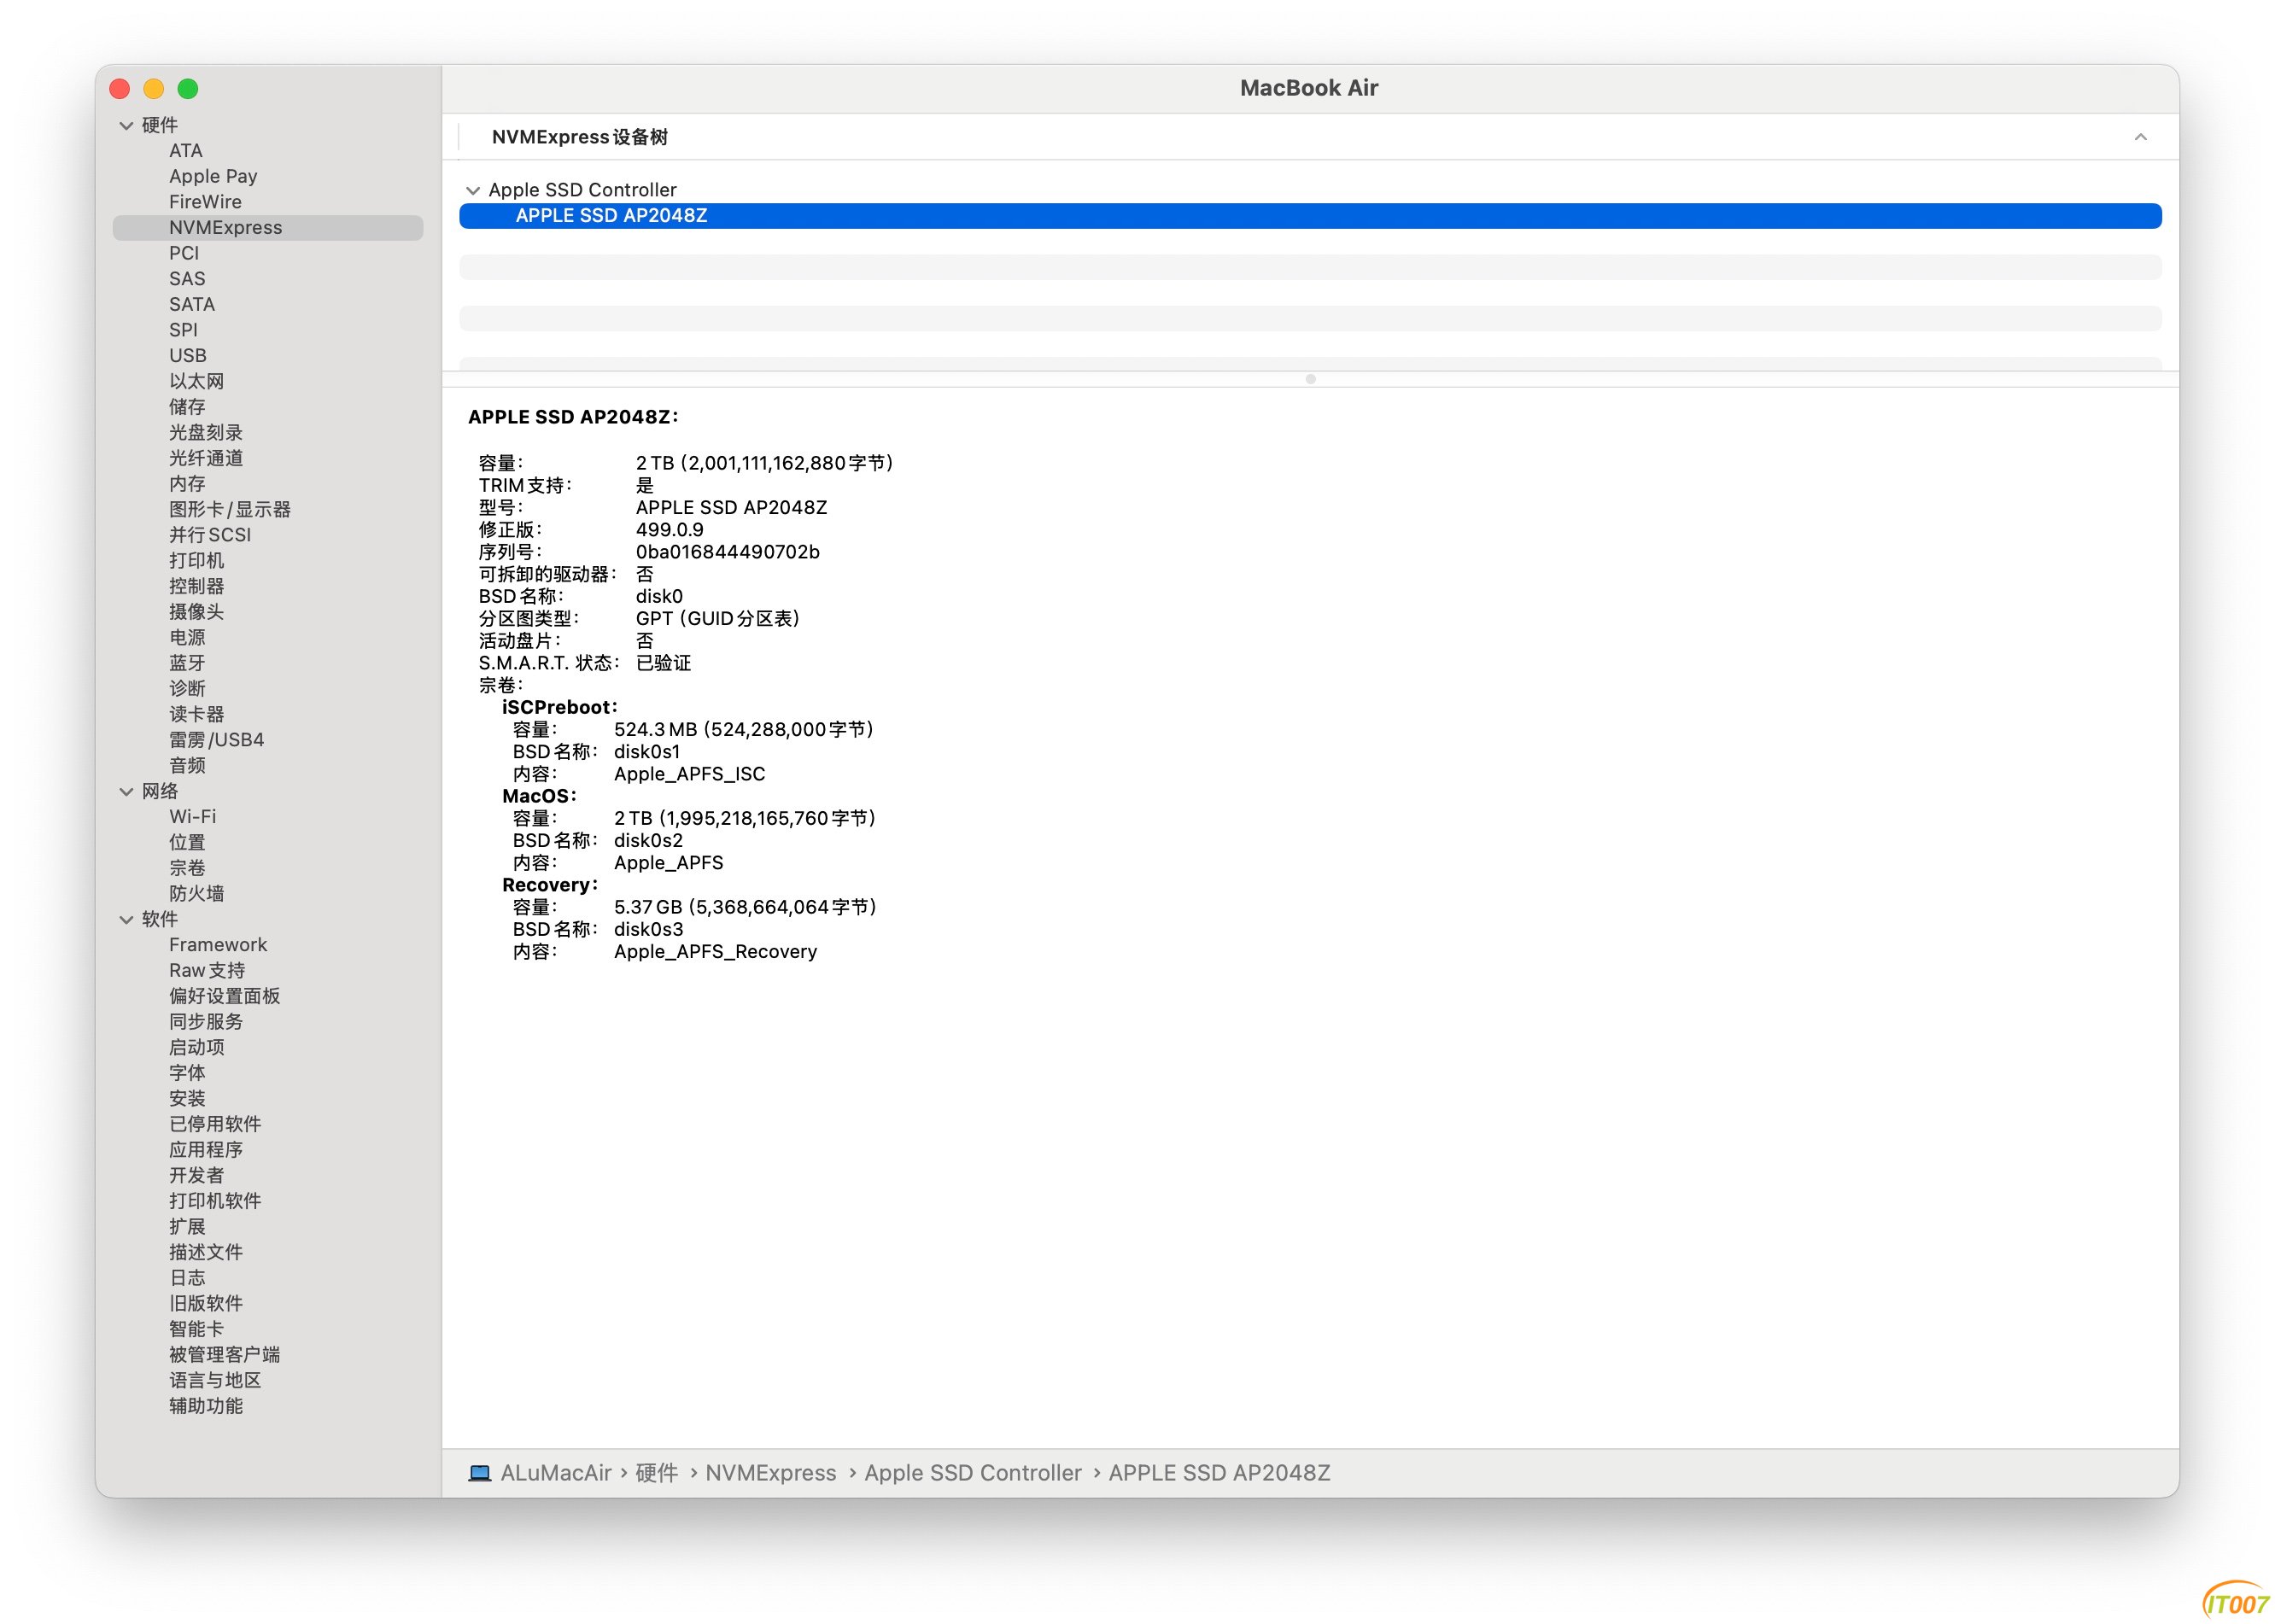Open 描述文件 in the sidebar

click(x=206, y=1252)
